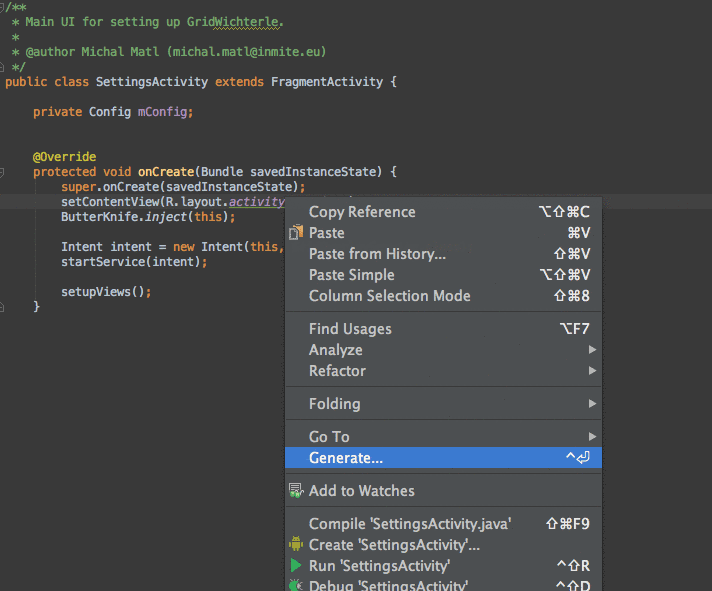The height and width of the screenshot is (591, 712).
Task: Select Generate... from the context menu
Action: pos(345,458)
